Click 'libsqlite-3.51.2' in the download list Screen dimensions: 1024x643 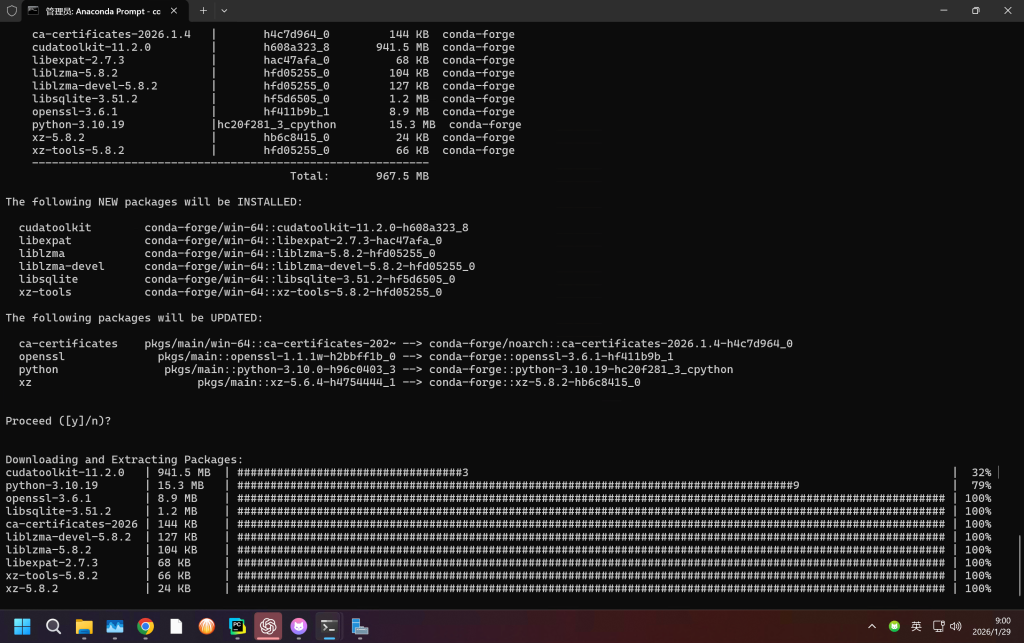pyautogui.click(x=58, y=511)
